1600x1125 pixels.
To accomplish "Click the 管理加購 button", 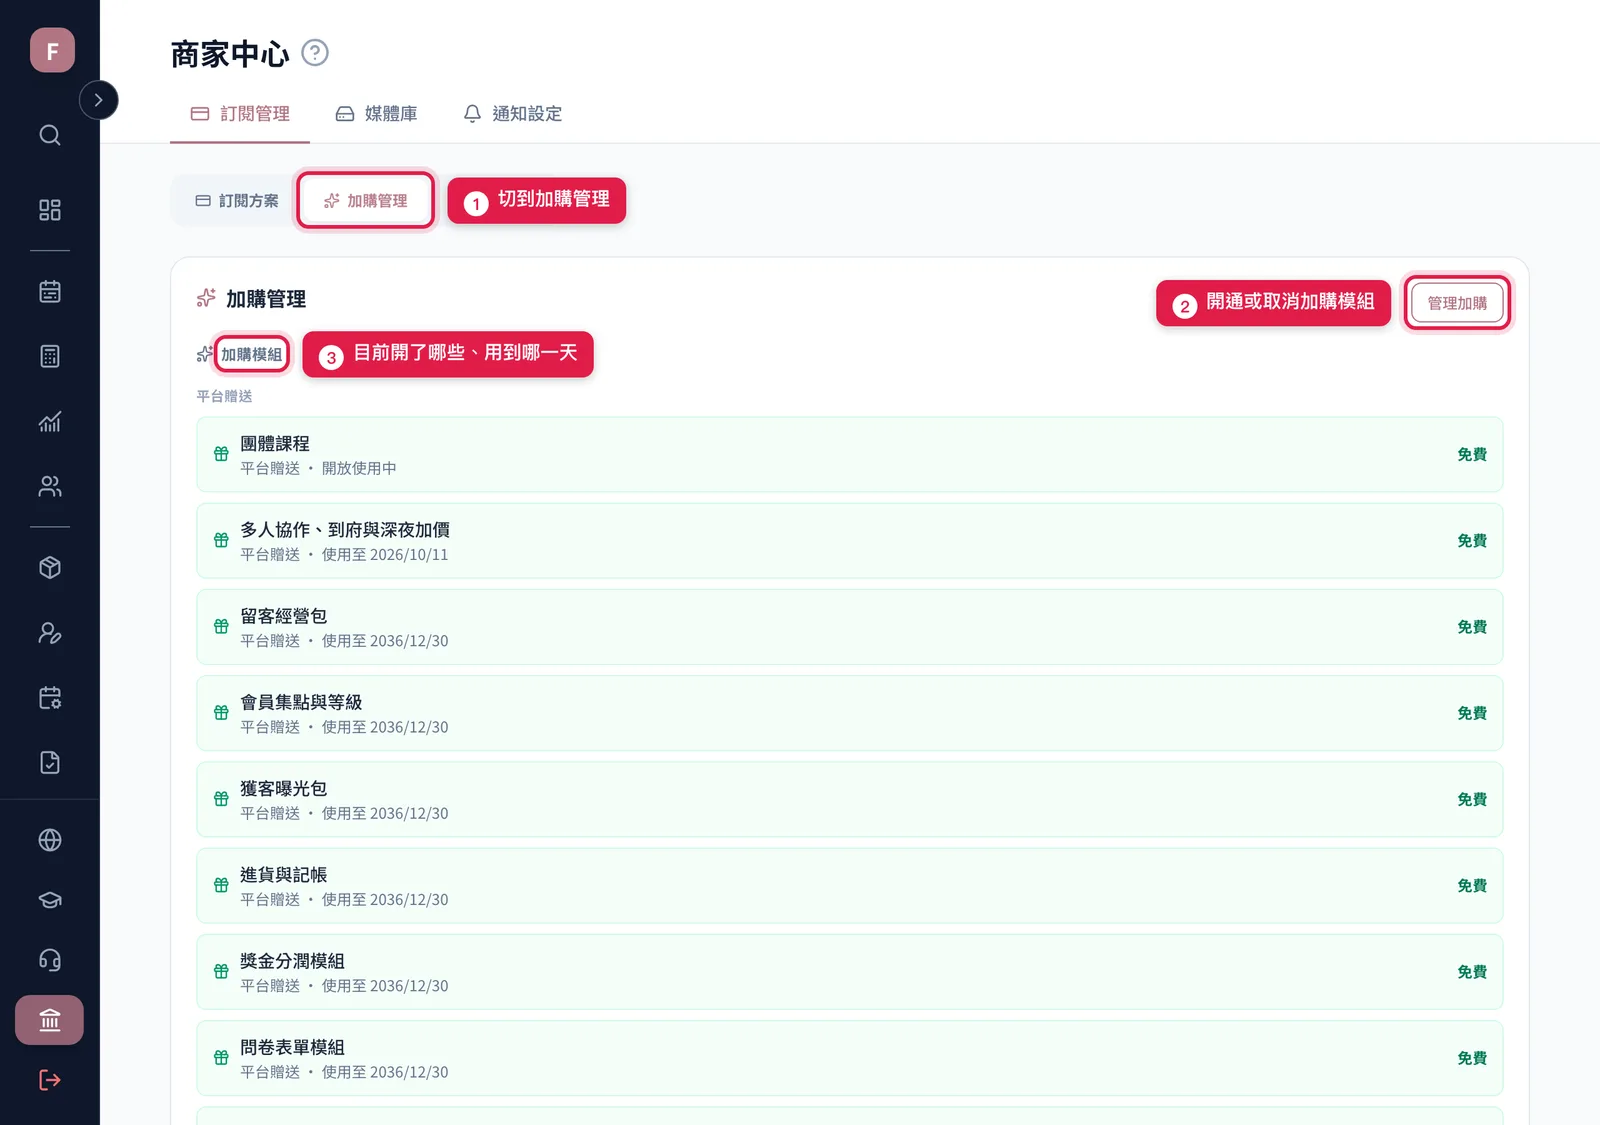I will (1457, 303).
